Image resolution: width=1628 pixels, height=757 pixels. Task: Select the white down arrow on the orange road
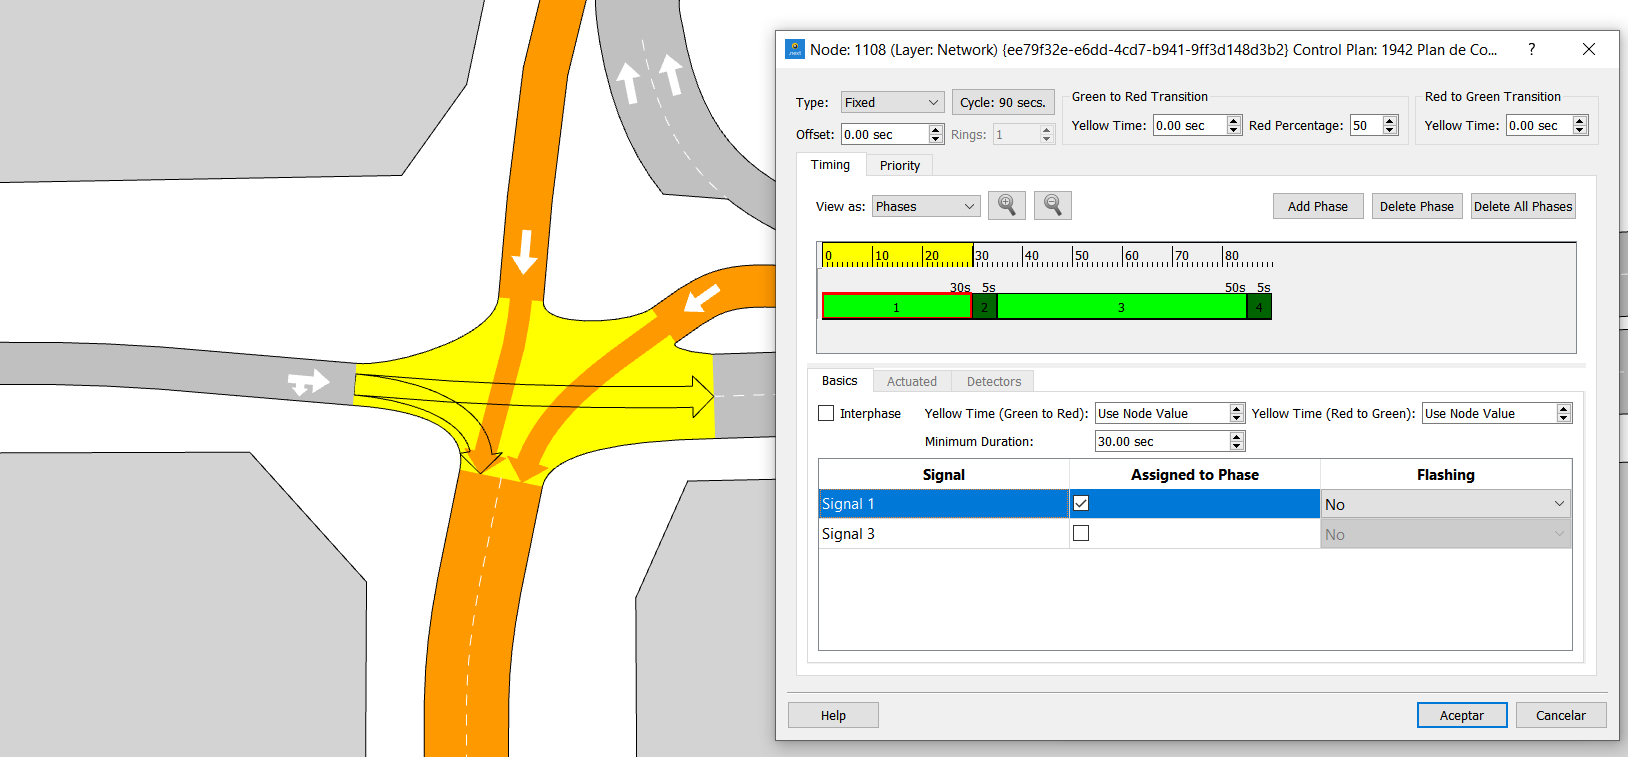[524, 252]
